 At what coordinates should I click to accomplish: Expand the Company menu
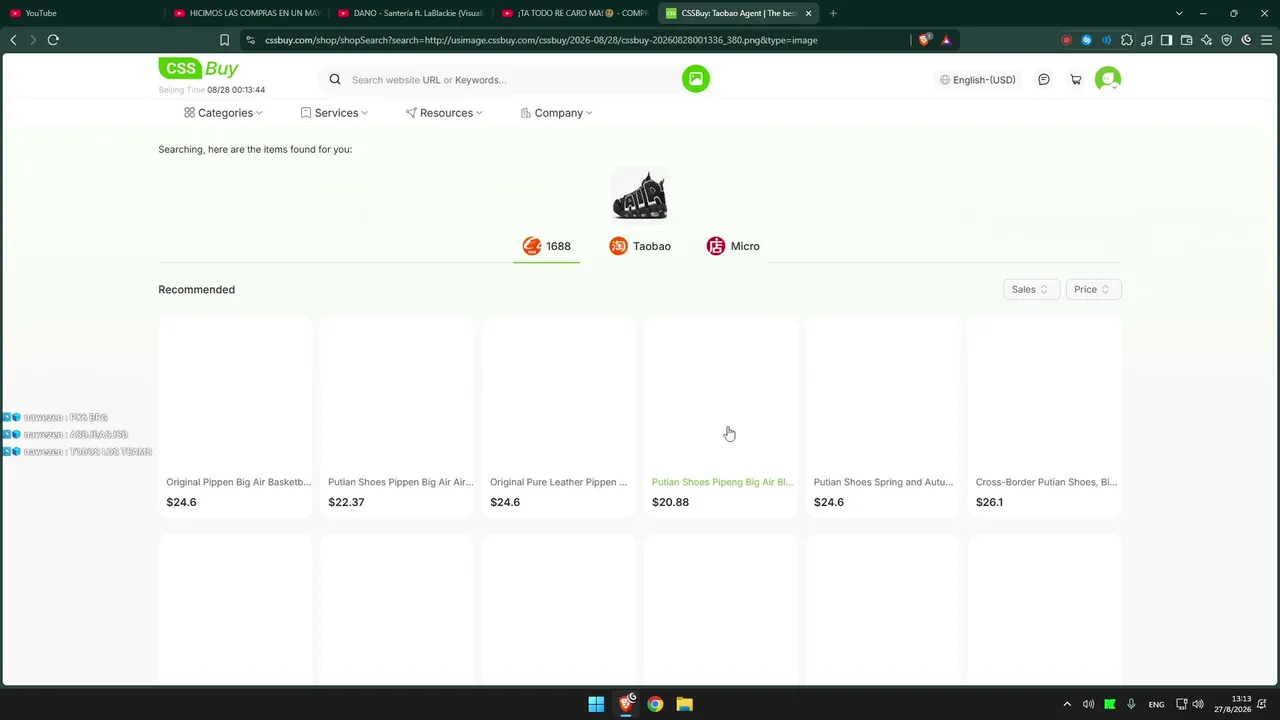click(557, 113)
